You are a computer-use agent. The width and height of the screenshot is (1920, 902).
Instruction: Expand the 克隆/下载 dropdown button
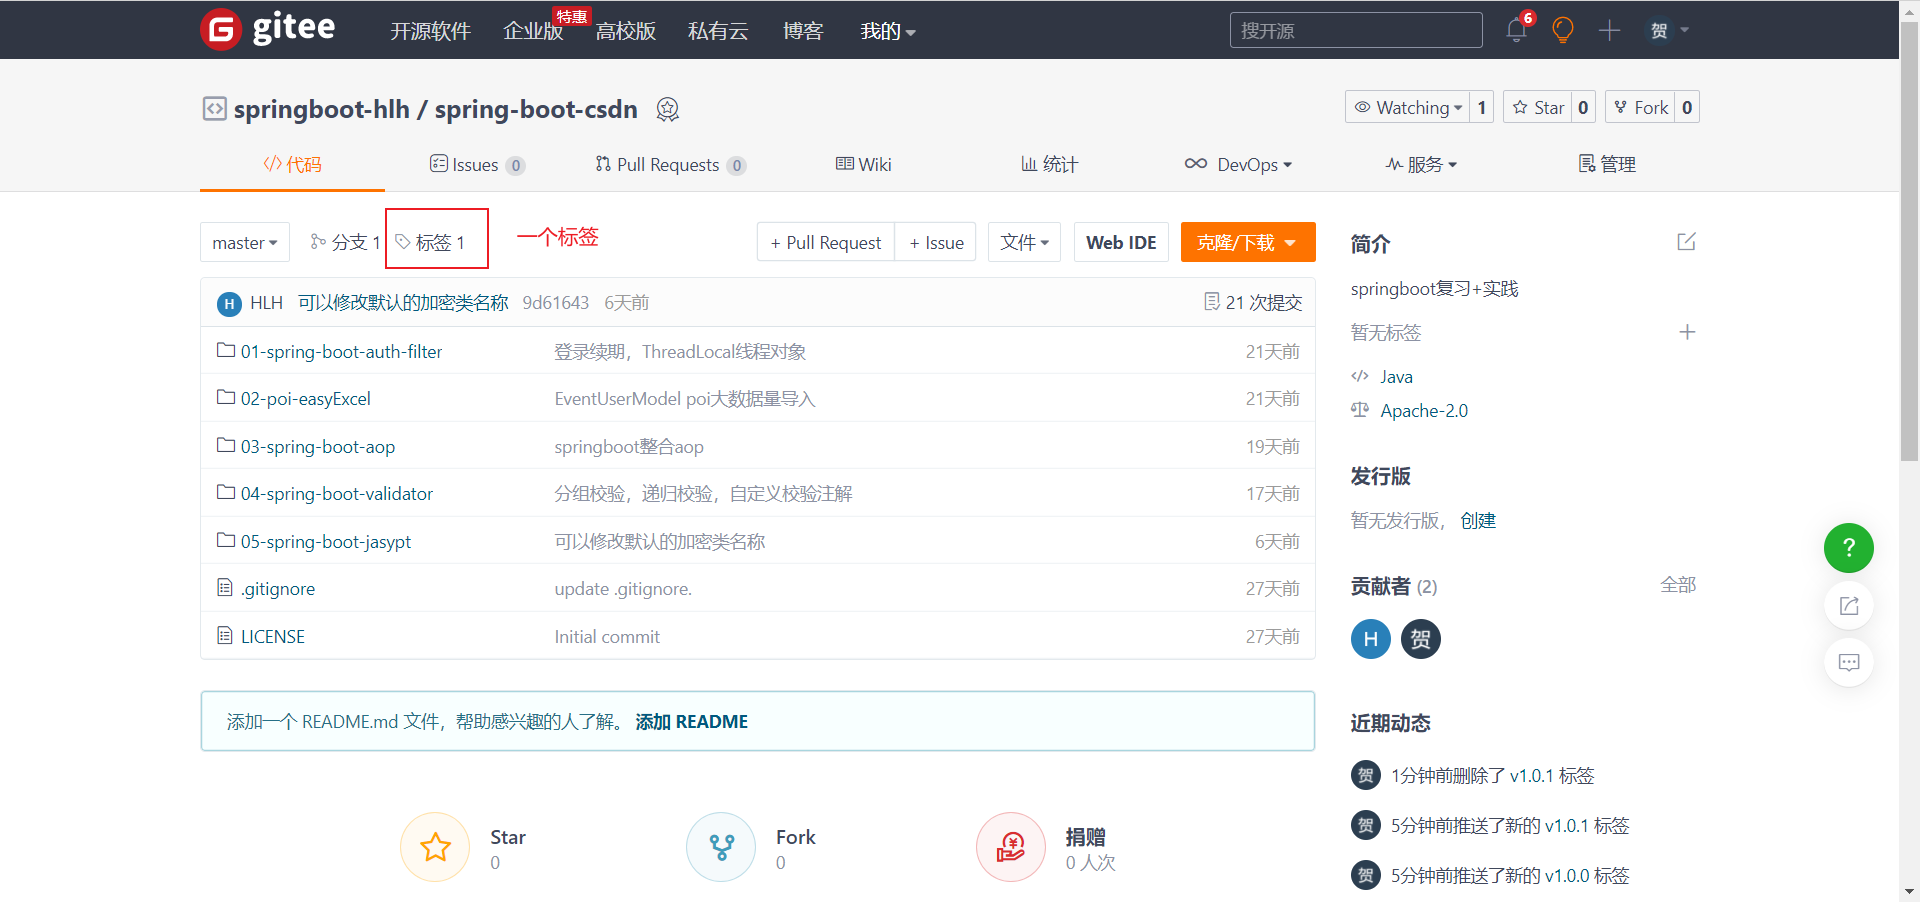(1247, 243)
